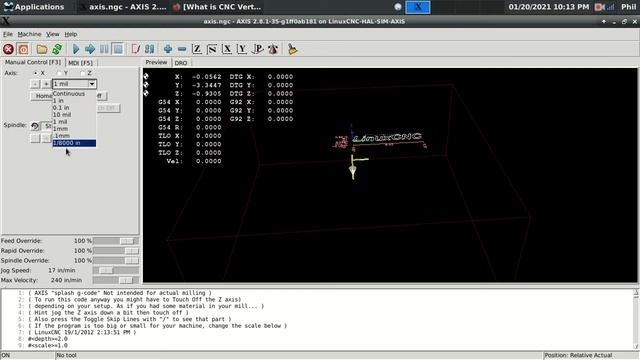Adjust the Rapid Override slider
640x360 pixels.
[x=116, y=251]
